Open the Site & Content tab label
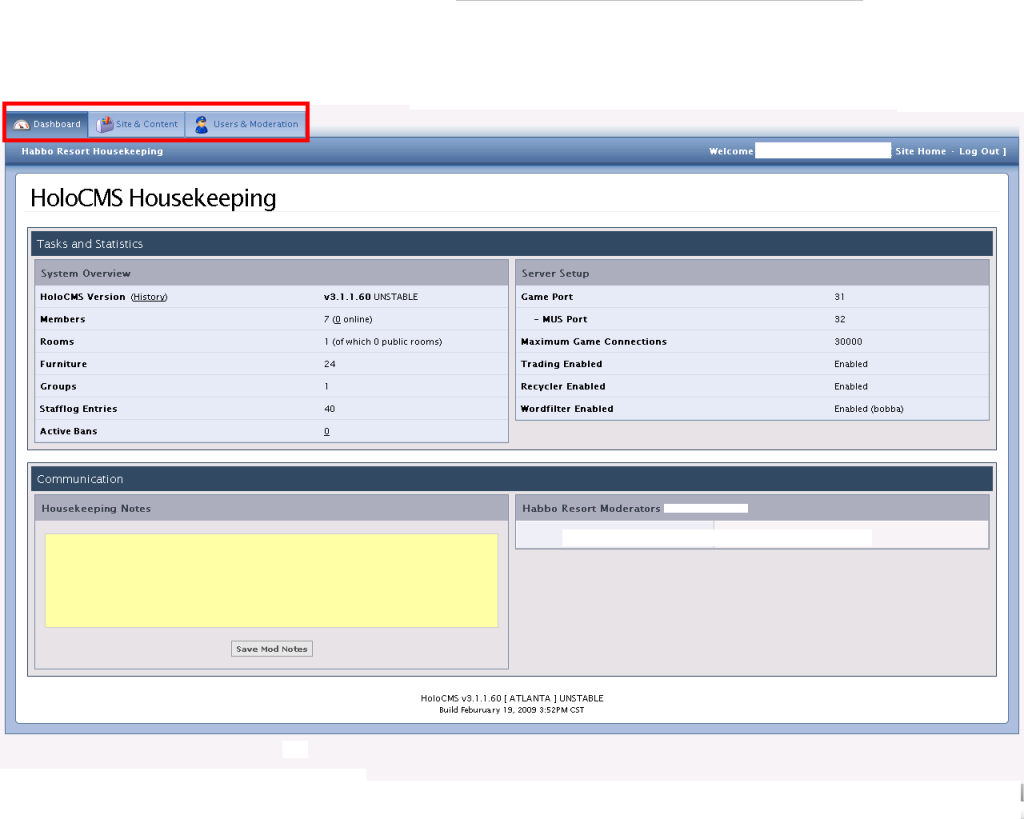This screenshot has width=1024, height=819. coord(147,124)
